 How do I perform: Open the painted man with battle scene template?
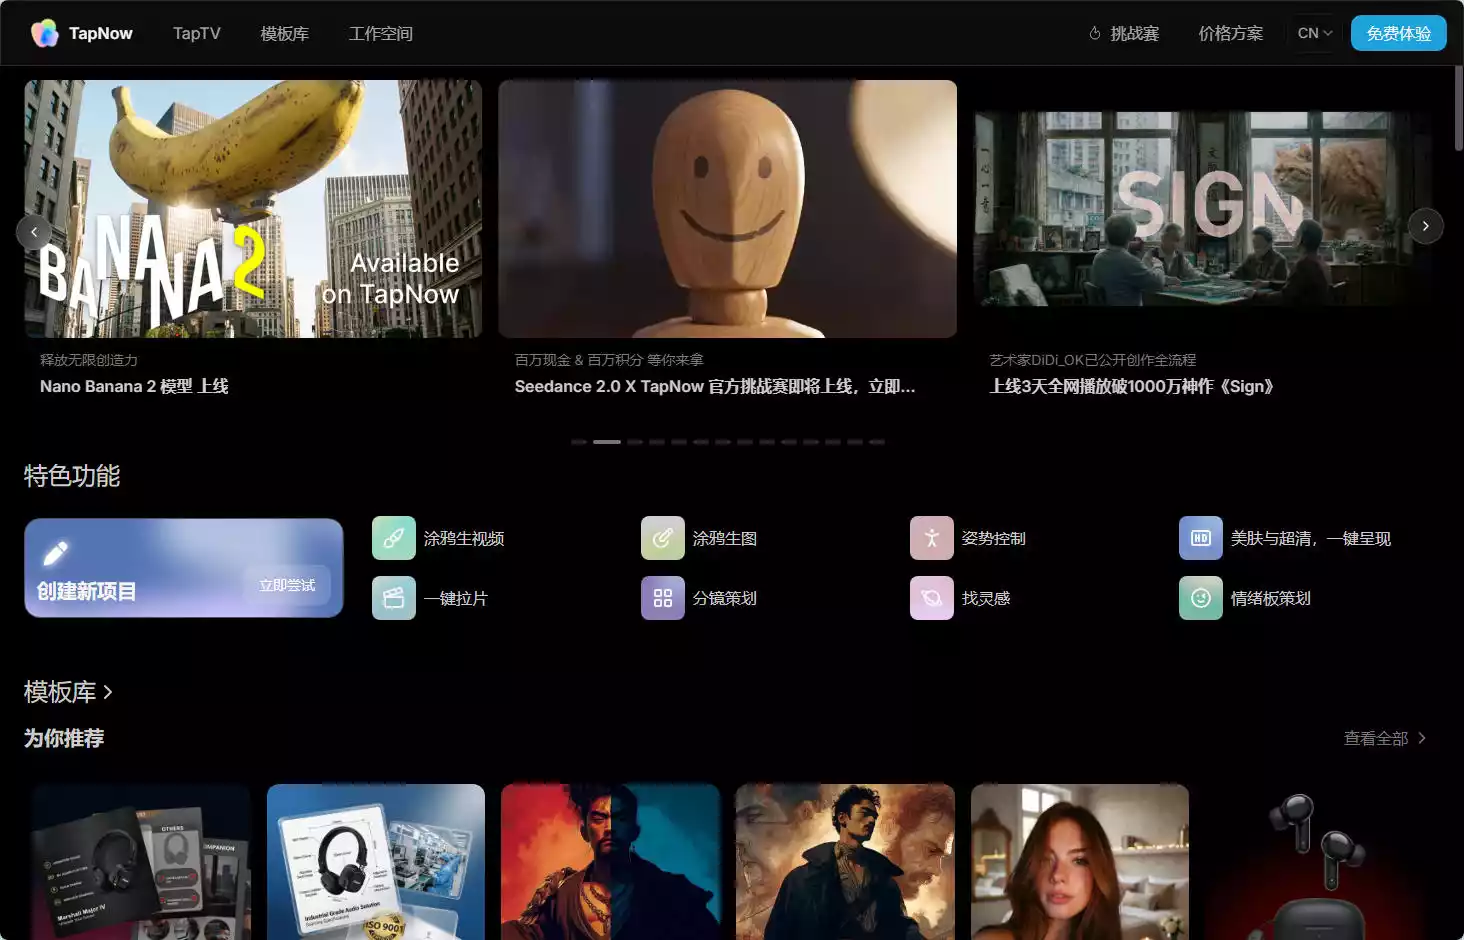coord(845,862)
